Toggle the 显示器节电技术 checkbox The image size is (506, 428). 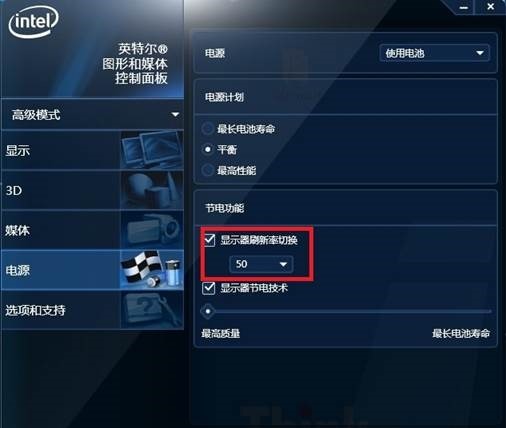tap(209, 288)
